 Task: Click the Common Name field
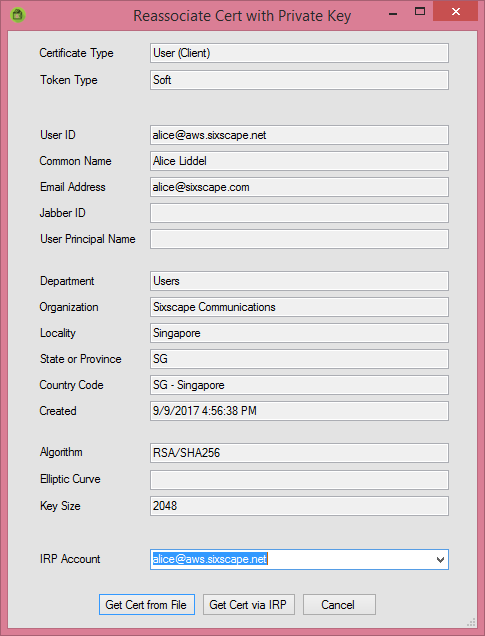[x=299, y=161]
